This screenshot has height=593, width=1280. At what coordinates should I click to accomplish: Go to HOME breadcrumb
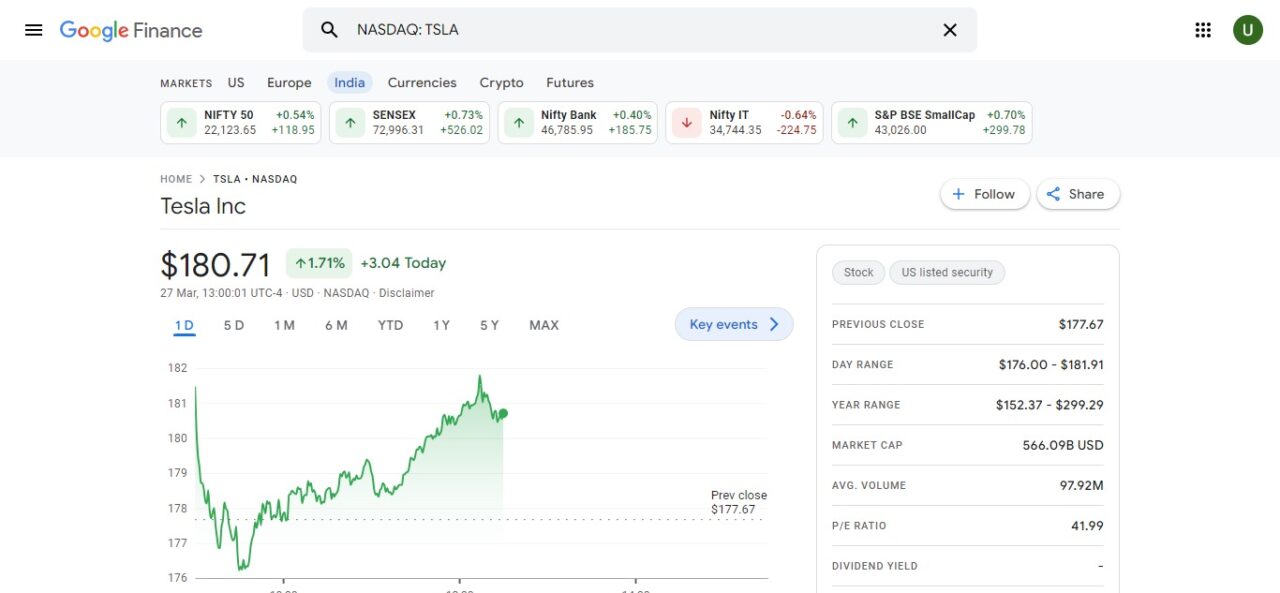click(x=176, y=179)
